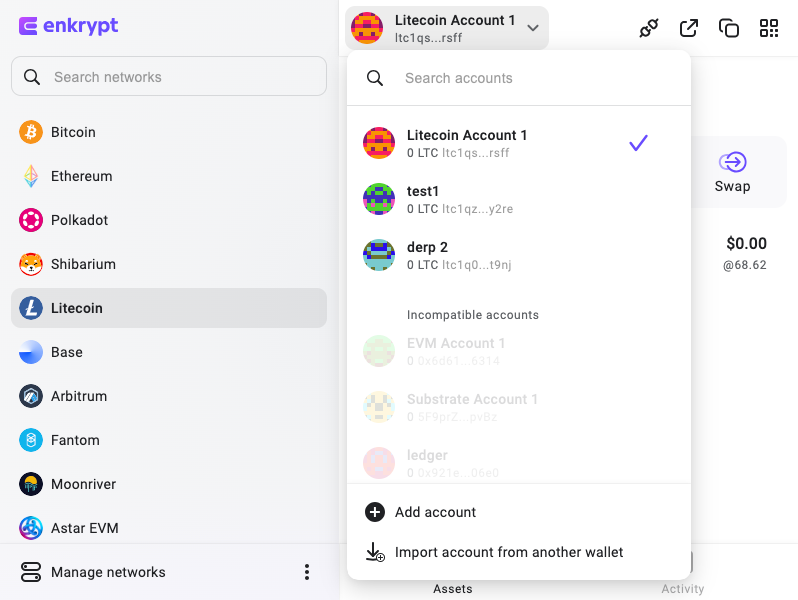Image resolution: width=798 pixels, height=600 pixels.
Task: Select the Base network
Action: (x=169, y=352)
